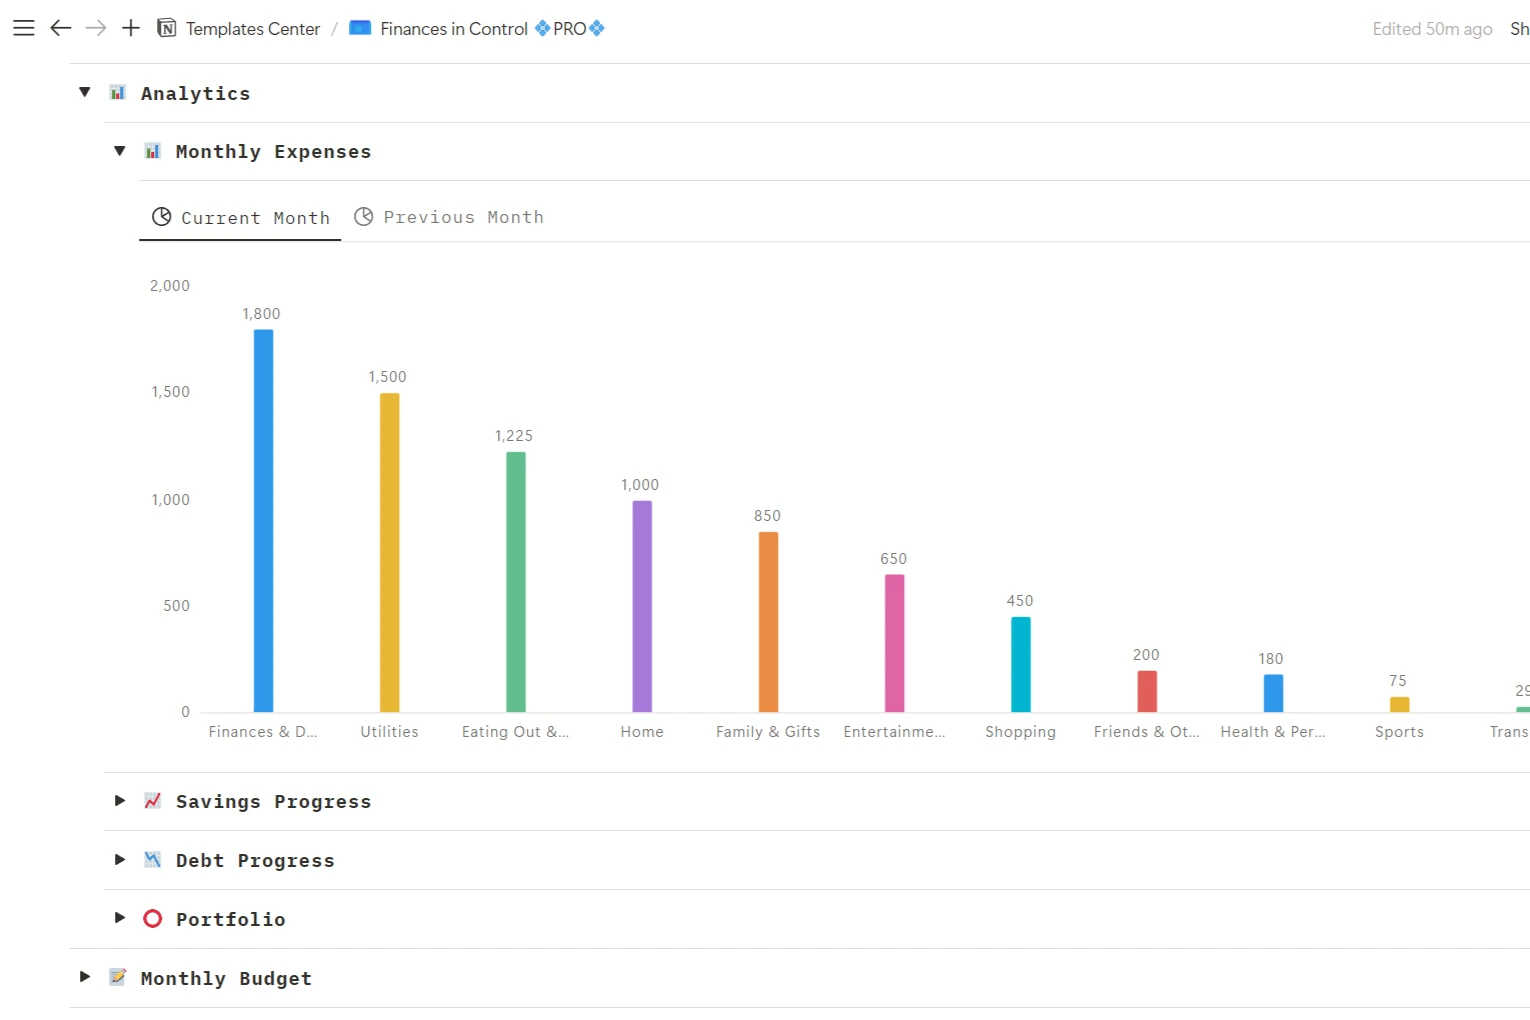
Task: Expand the Monthly Budget toggle
Action: (85, 977)
